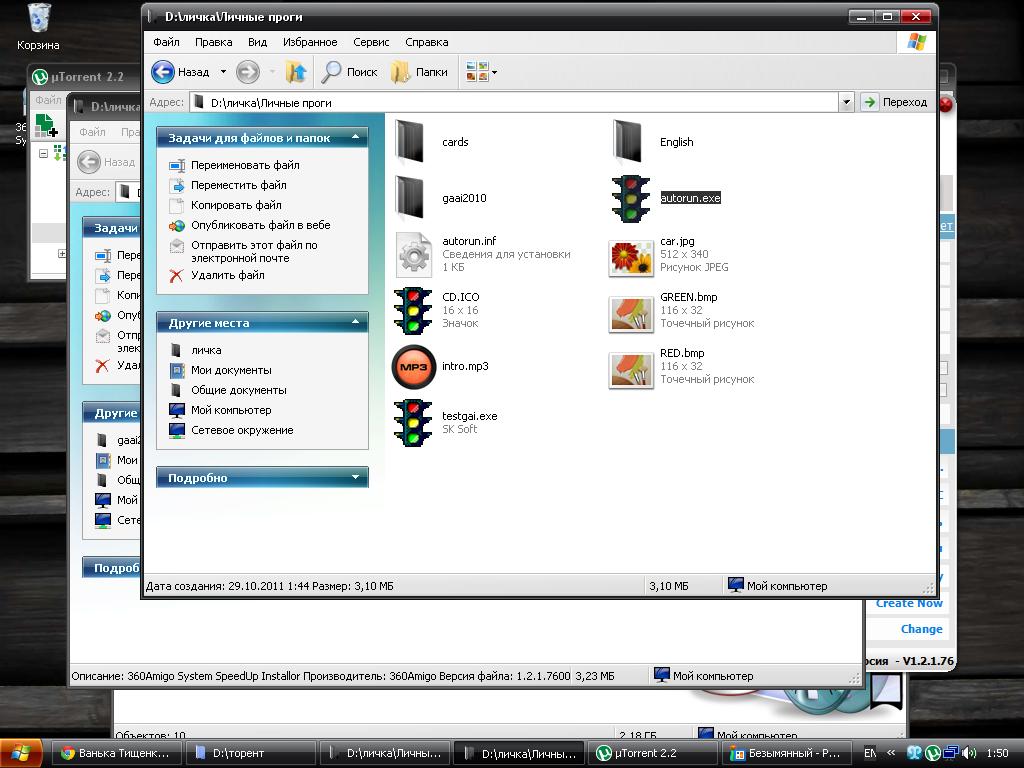
Task: Select the intro.mp3 file icon
Action: click(x=413, y=367)
